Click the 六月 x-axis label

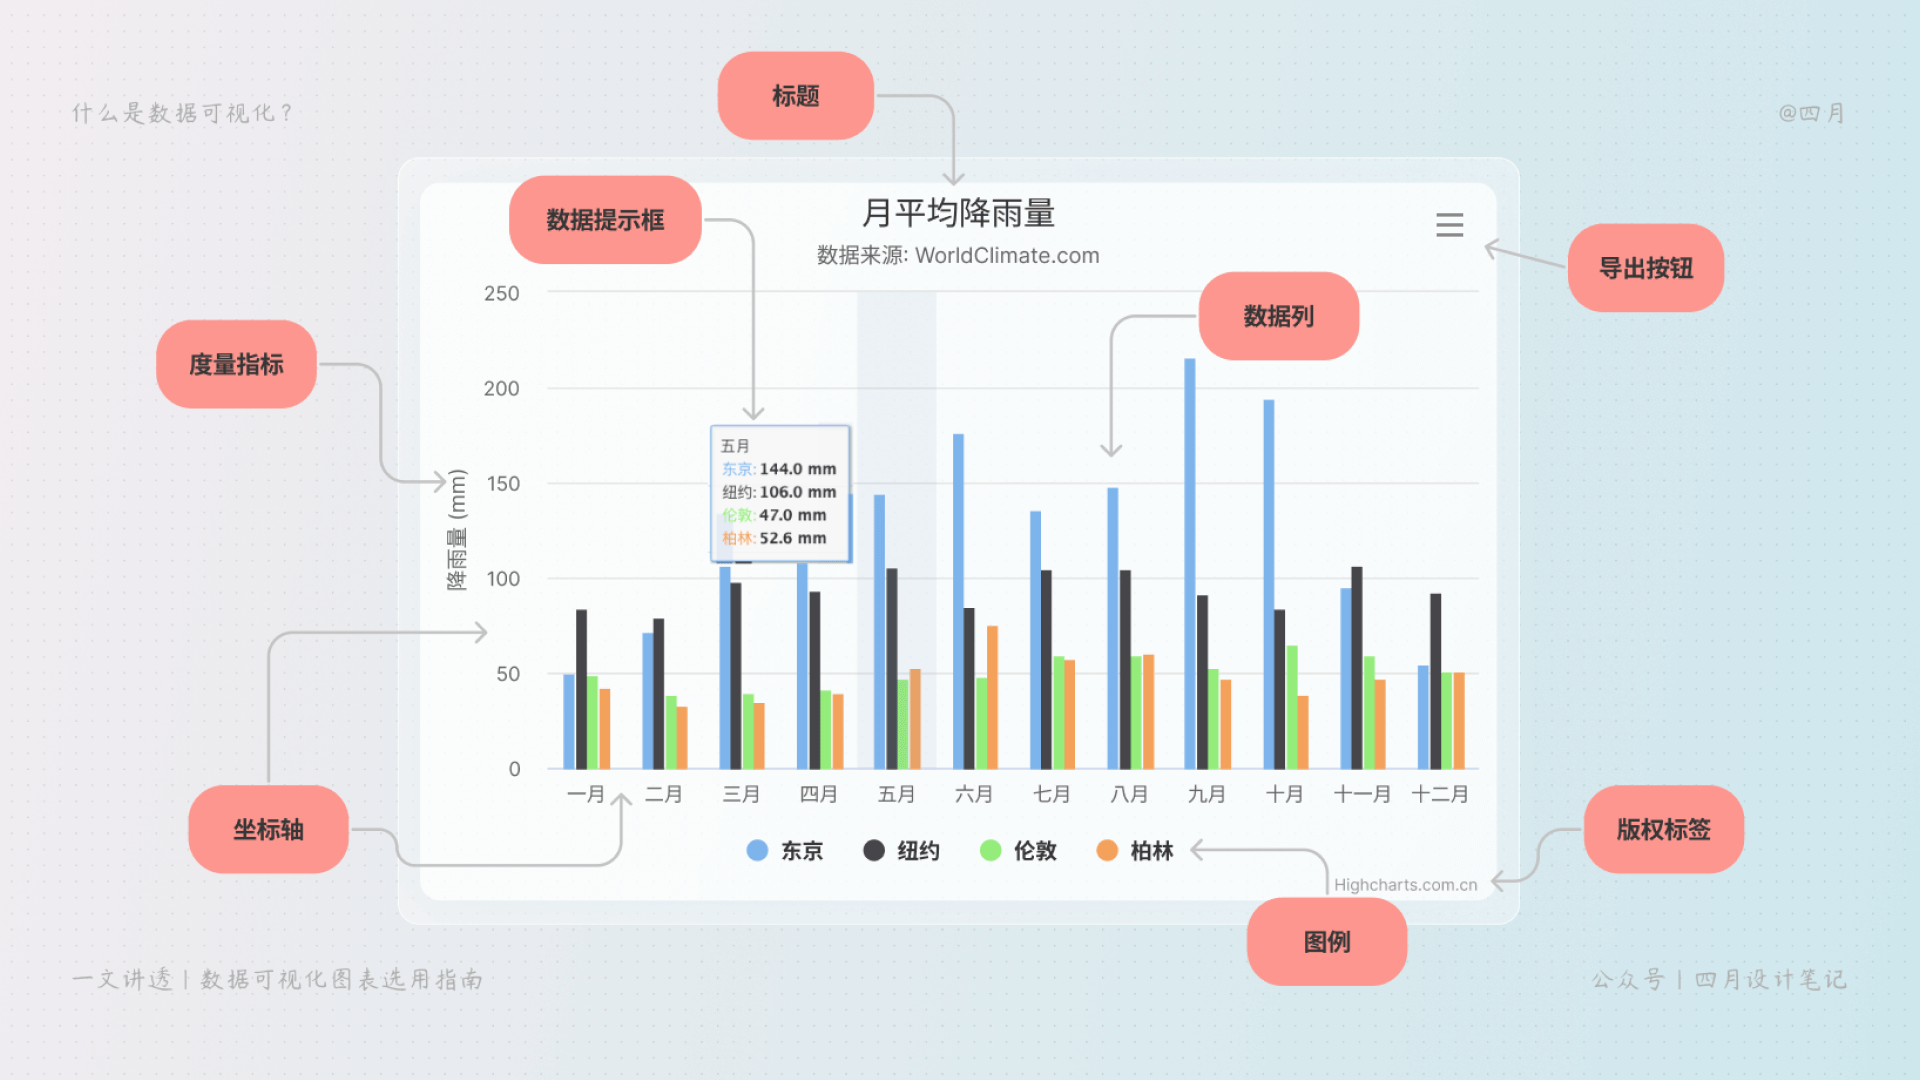coord(974,795)
